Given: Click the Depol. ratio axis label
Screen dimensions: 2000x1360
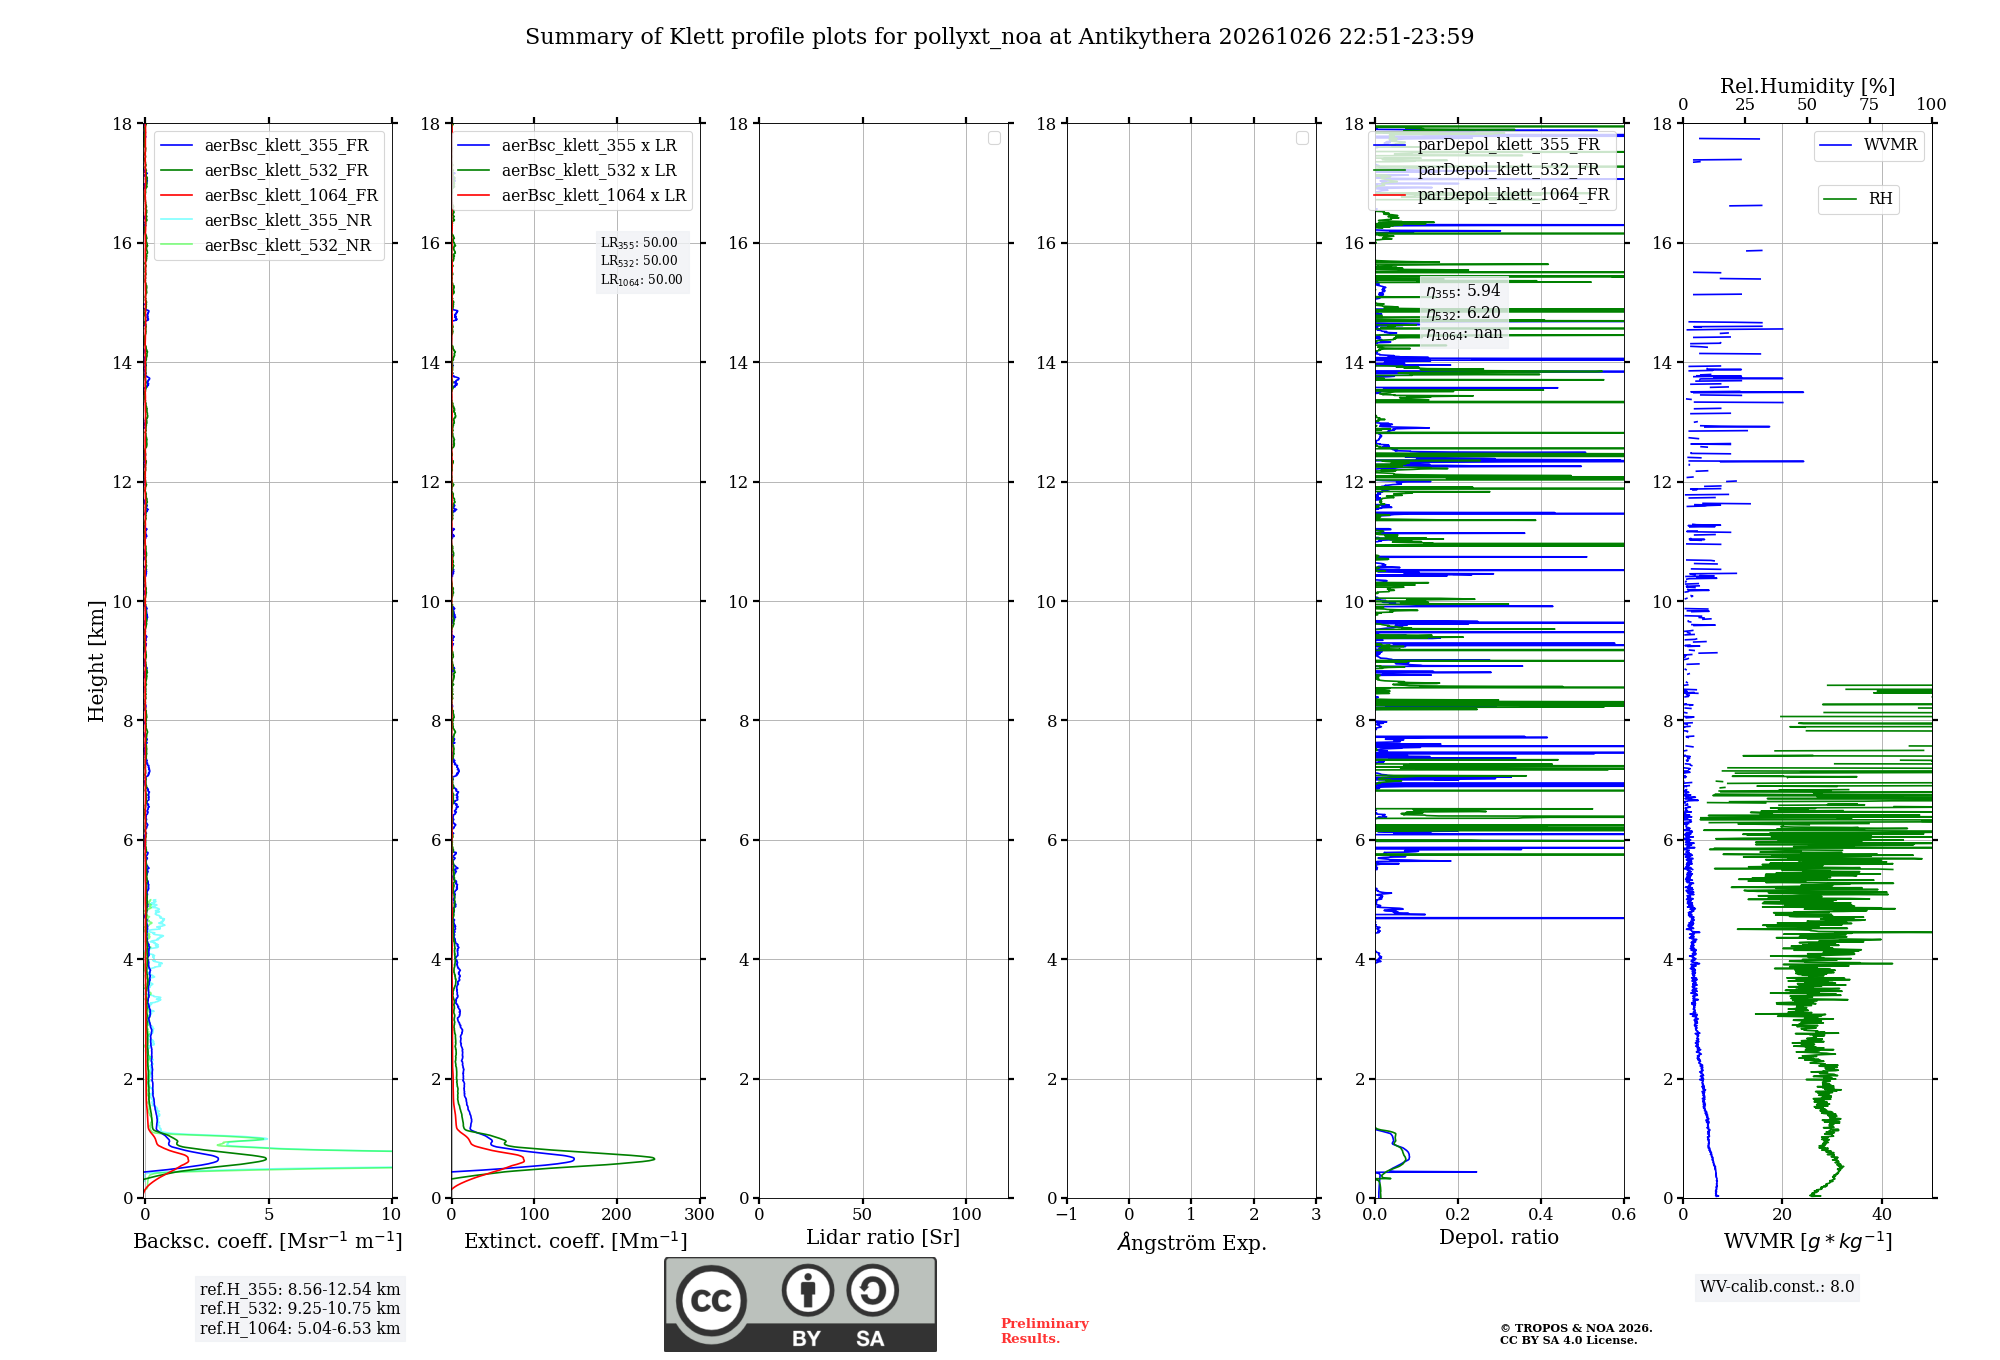Looking at the screenshot, I should 1499,1238.
